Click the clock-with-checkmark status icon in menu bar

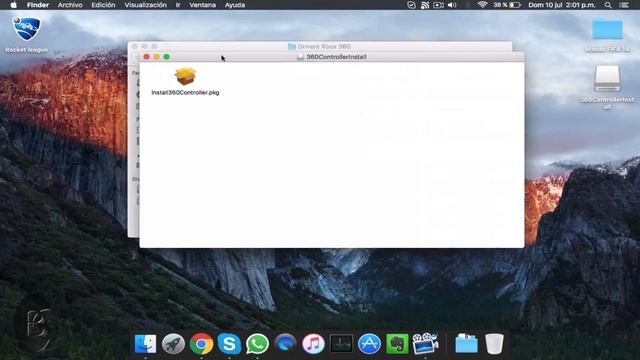(411, 5)
